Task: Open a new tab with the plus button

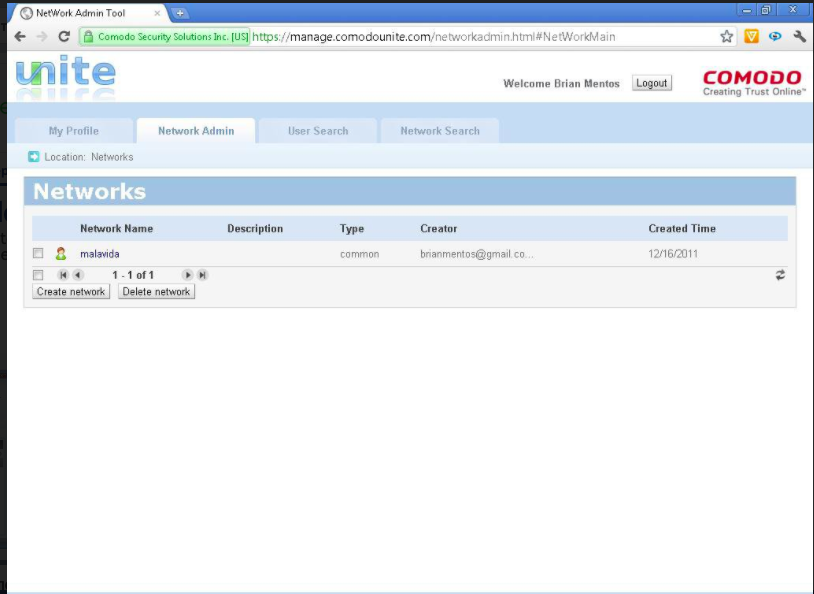Action: pyautogui.click(x=180, y=13)
